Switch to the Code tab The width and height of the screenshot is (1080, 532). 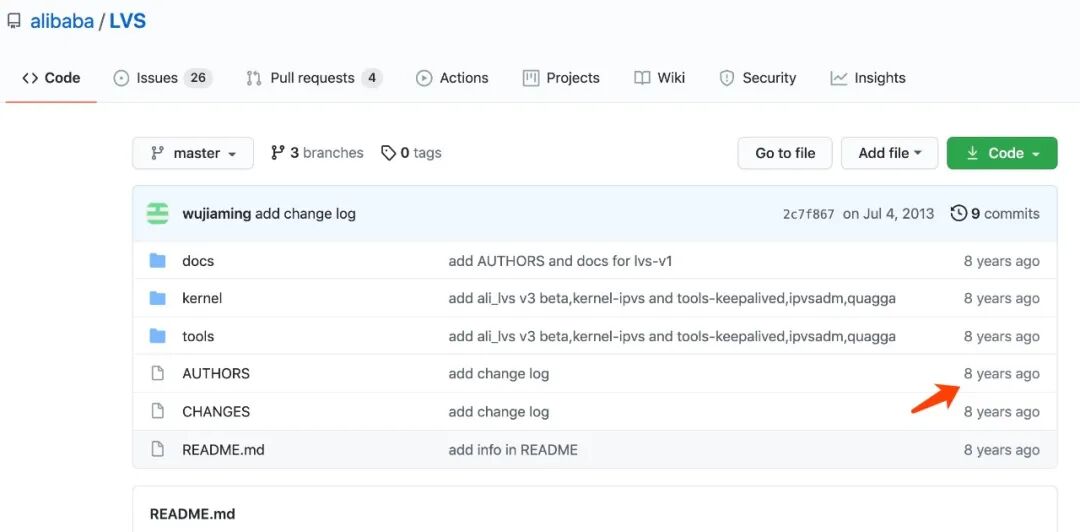[x=51, y=78]
